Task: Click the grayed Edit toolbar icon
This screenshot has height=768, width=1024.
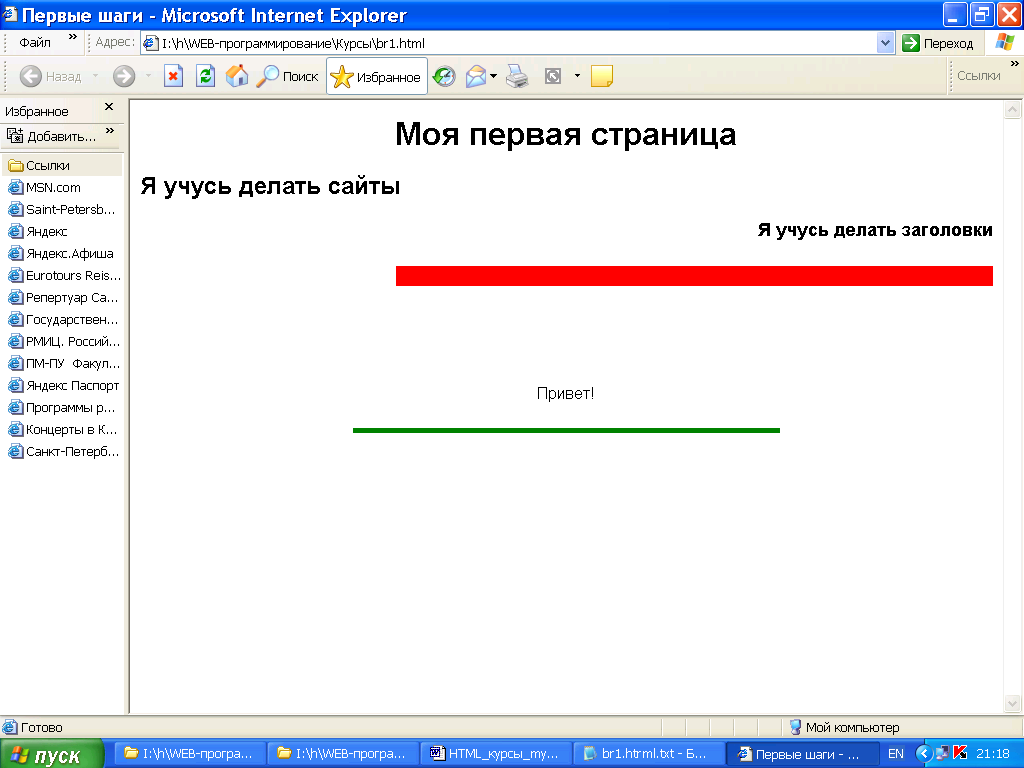Action: (553, 76)
